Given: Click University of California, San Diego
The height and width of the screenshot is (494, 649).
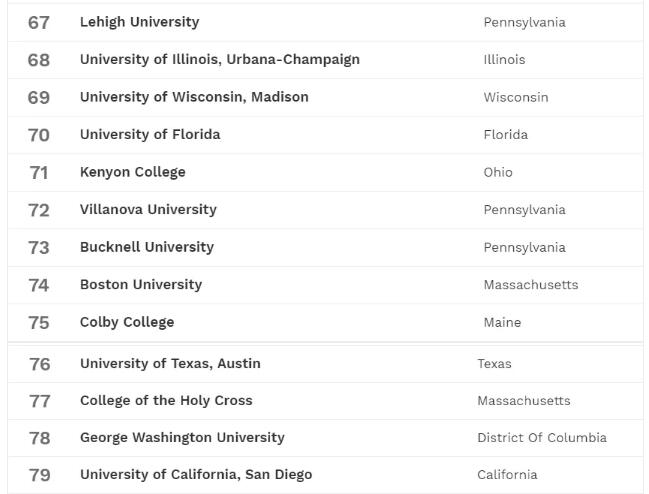Looking at the screenshot, I should click(196, 475).
